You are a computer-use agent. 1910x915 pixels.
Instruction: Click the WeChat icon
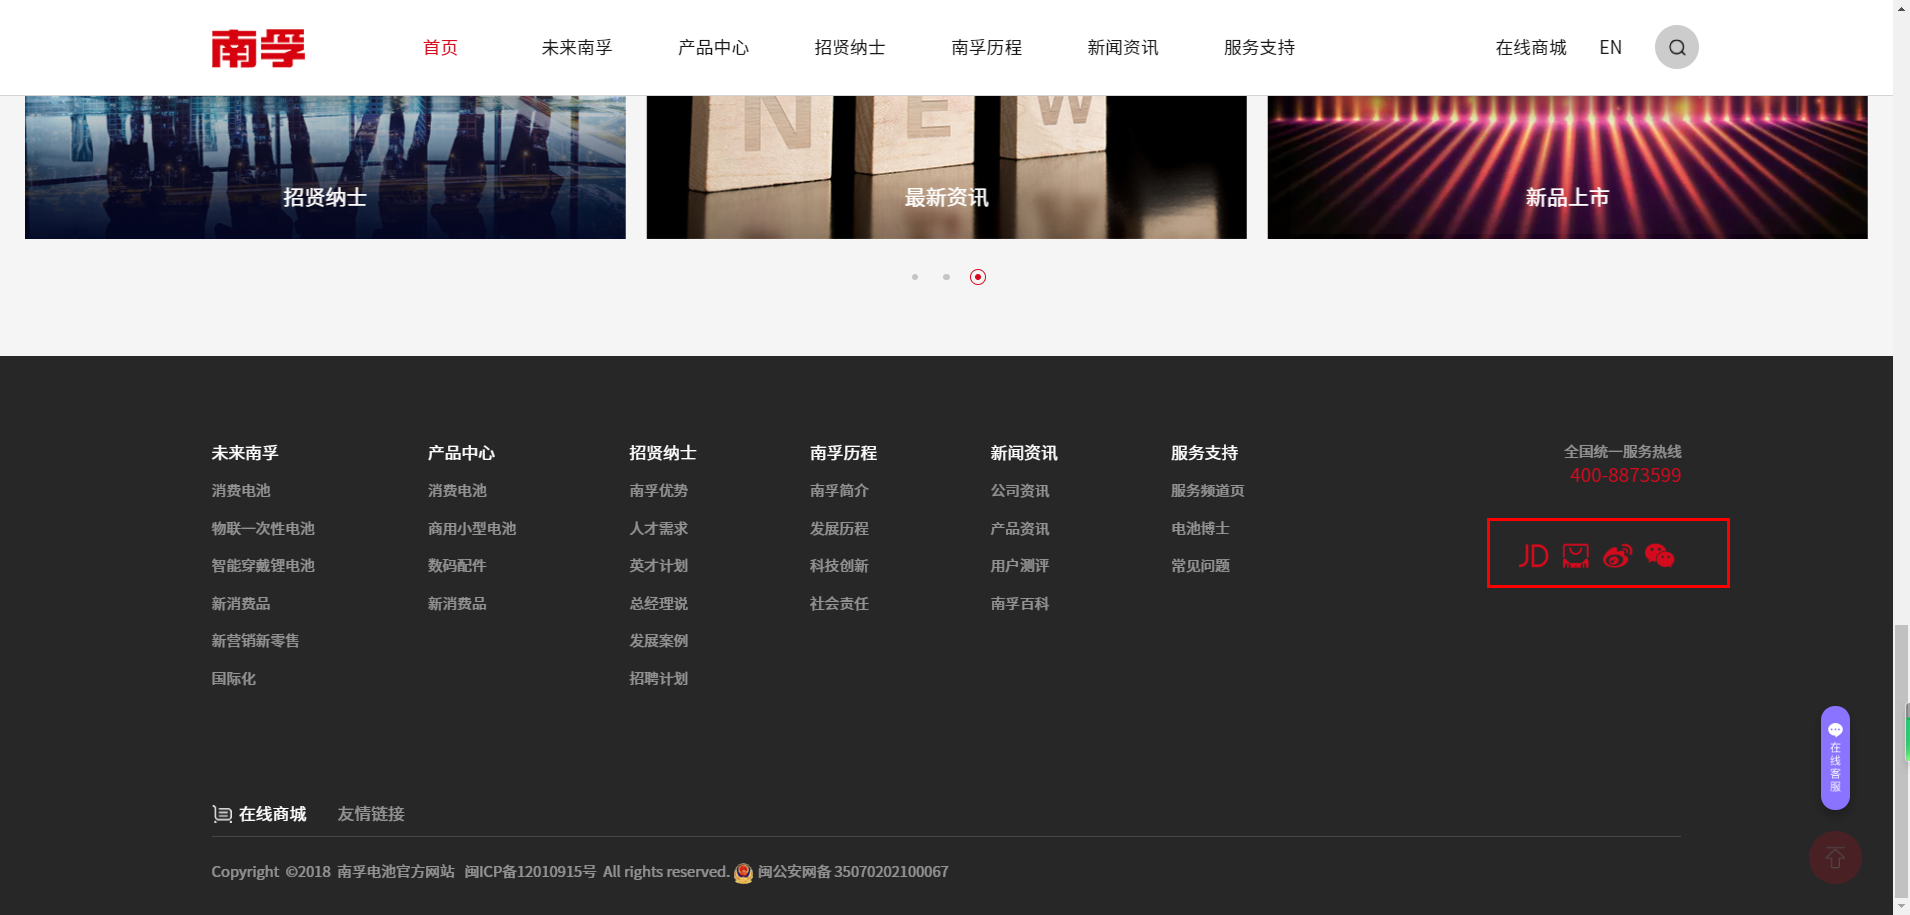coord(1660,556)
